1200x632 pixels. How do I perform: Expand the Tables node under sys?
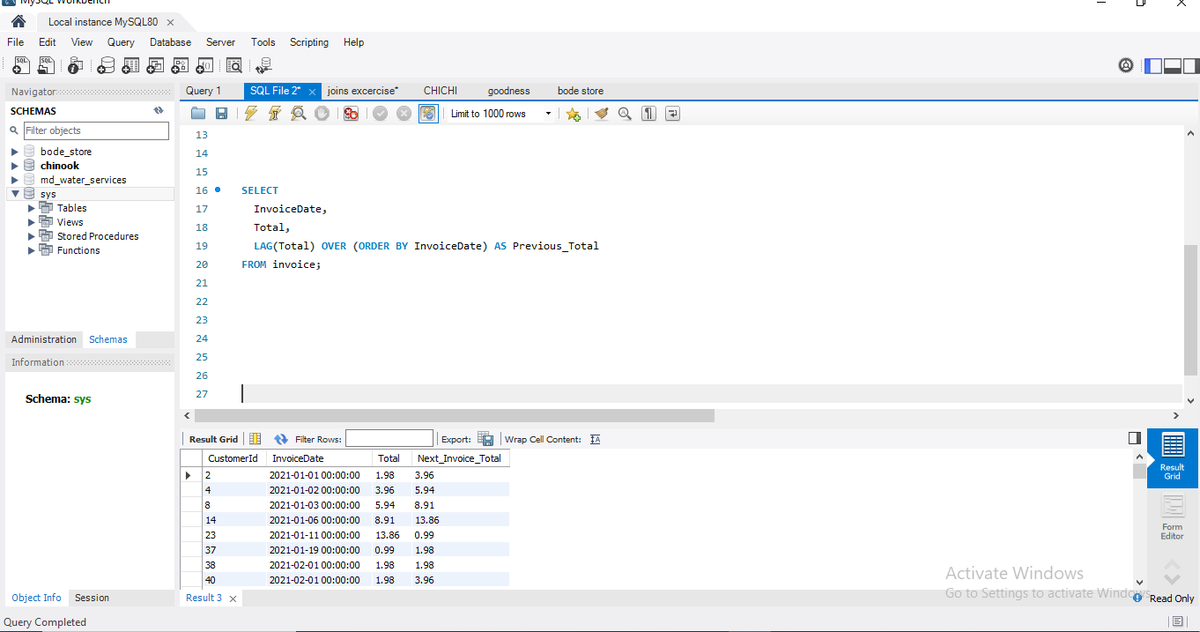30,208
